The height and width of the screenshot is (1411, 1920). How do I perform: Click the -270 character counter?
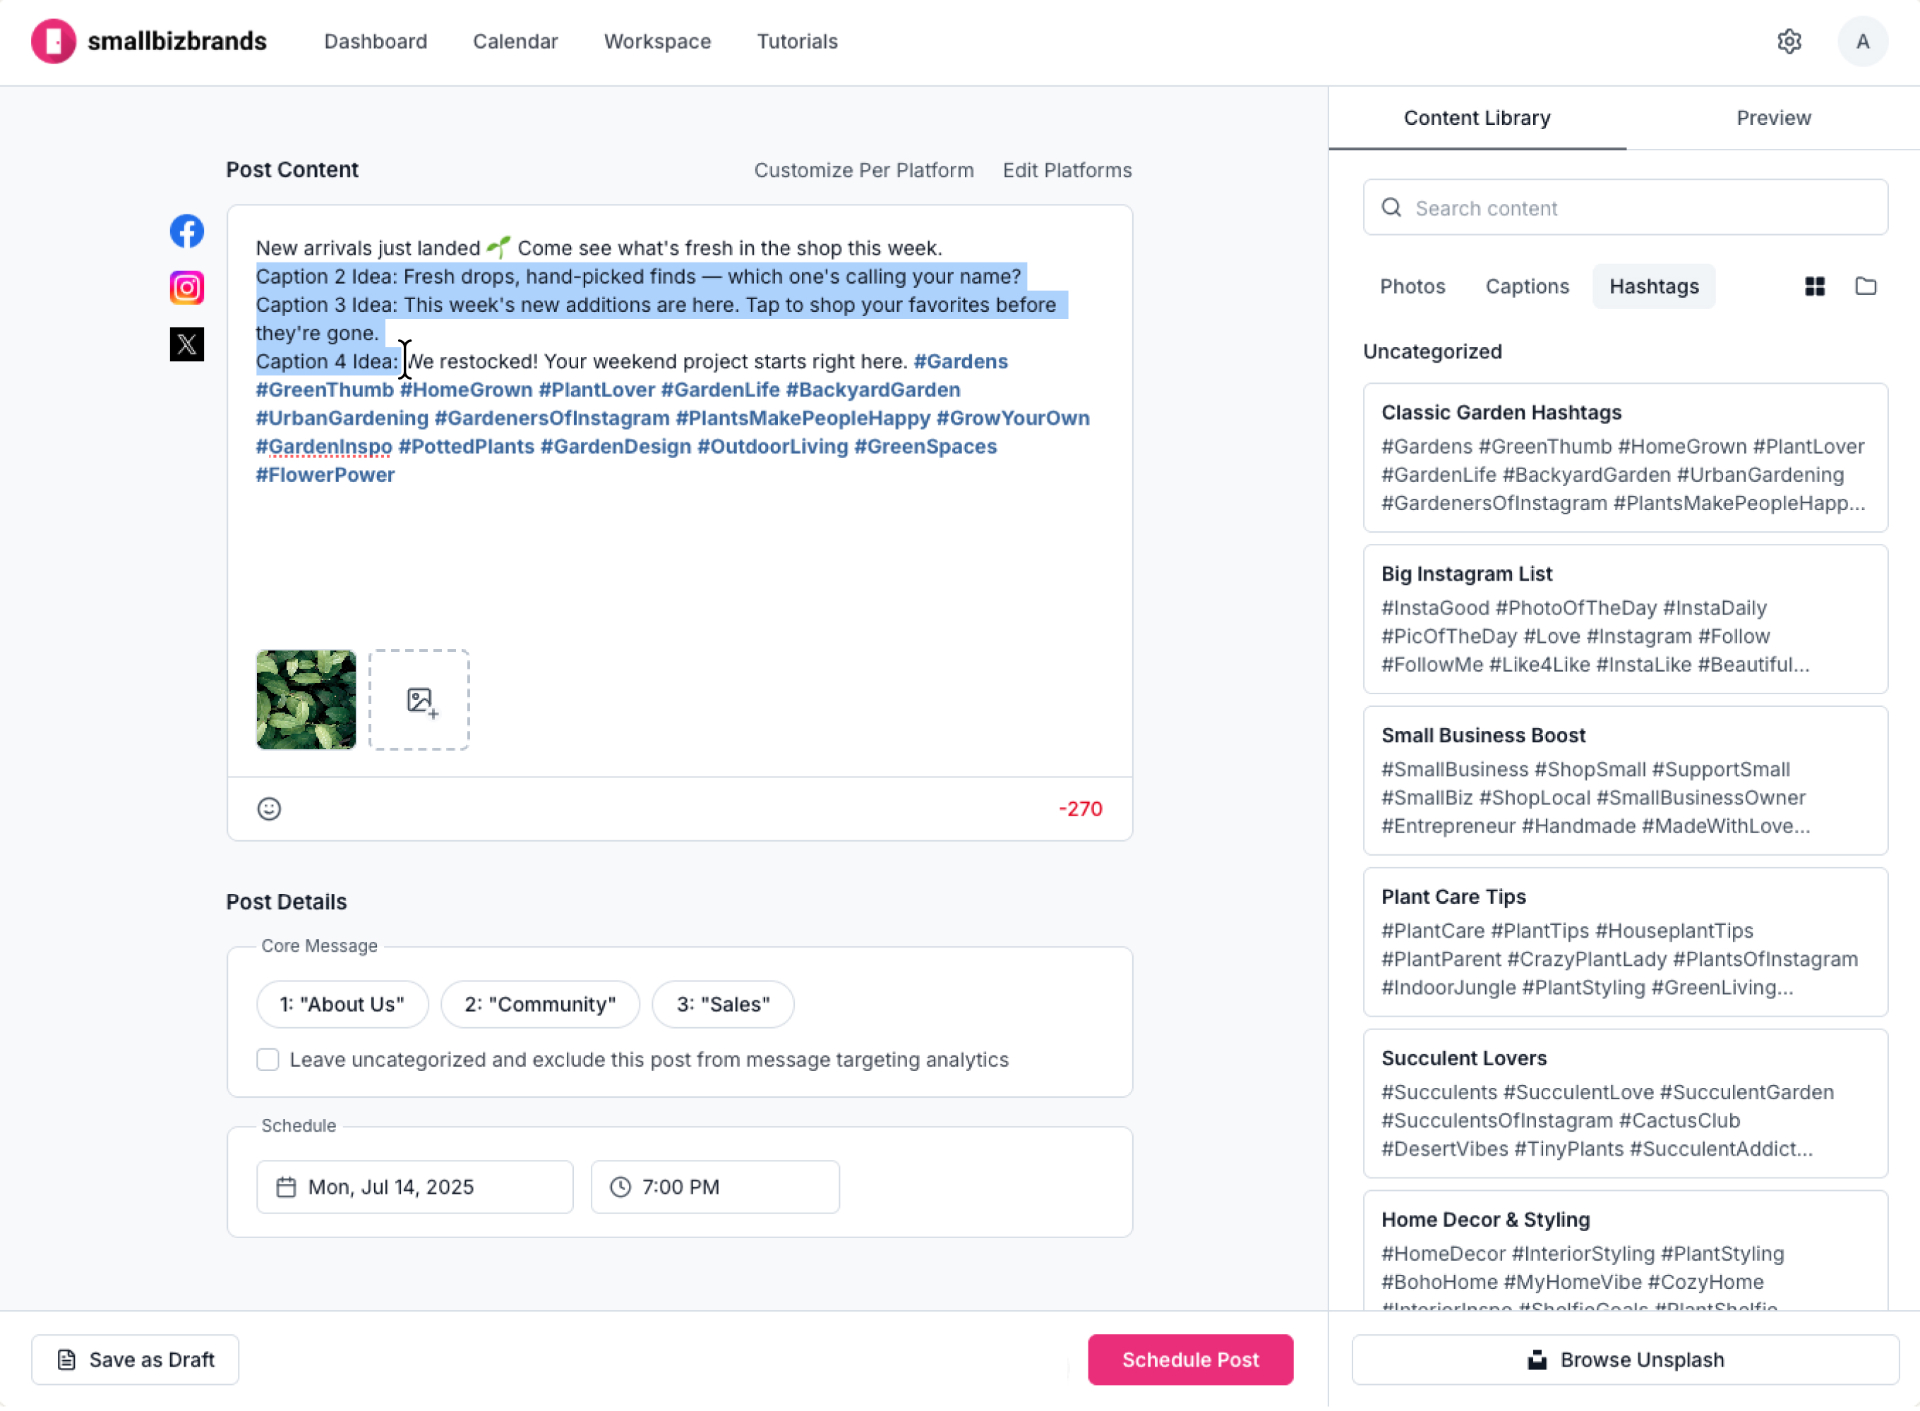coord(1080,809)
